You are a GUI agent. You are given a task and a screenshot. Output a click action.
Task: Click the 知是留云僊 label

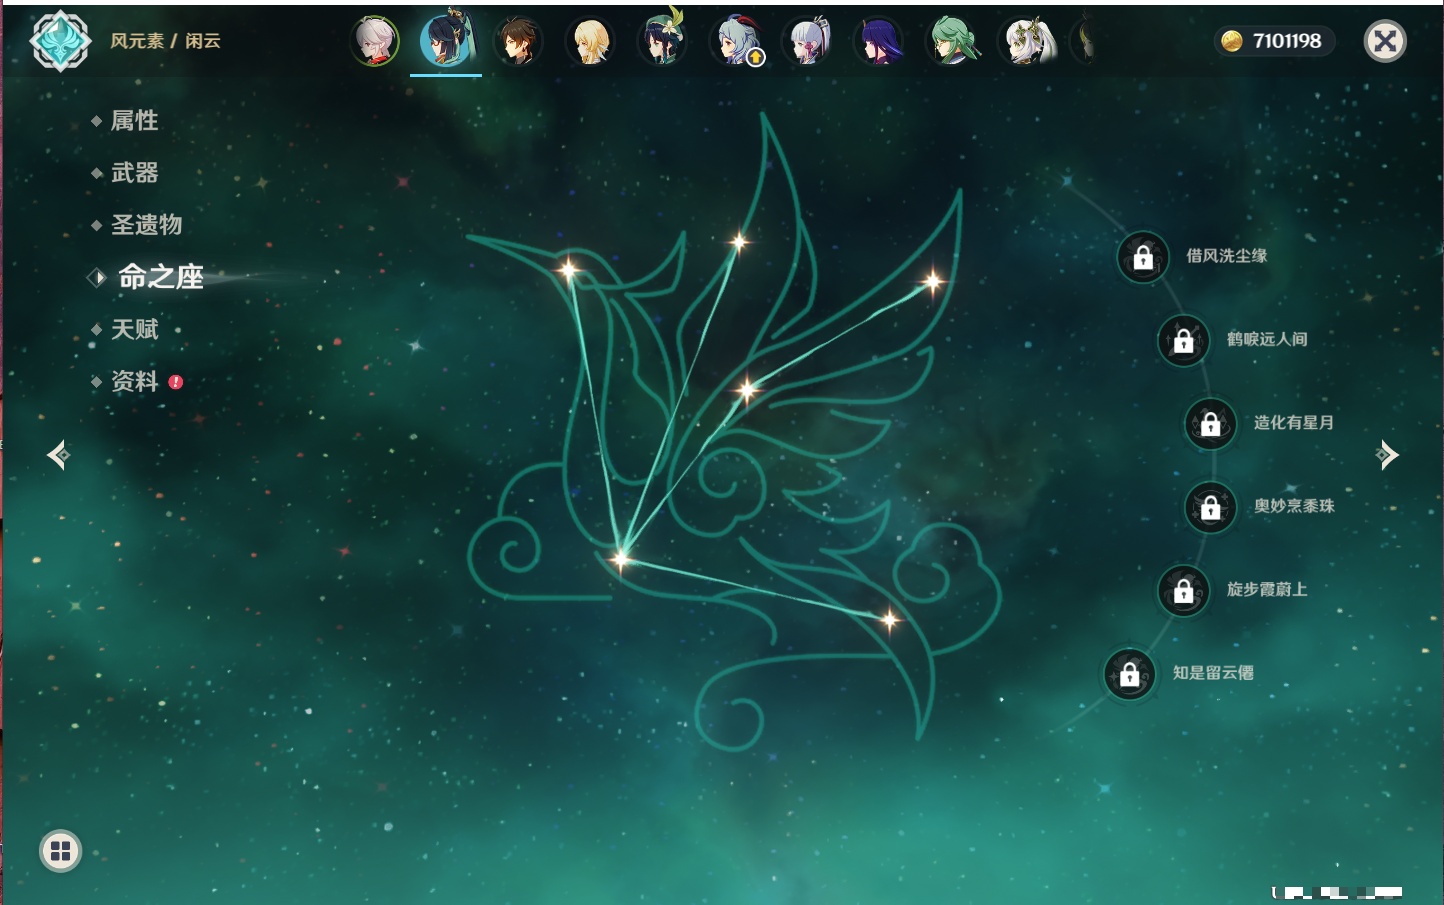tap(1213, 673)
